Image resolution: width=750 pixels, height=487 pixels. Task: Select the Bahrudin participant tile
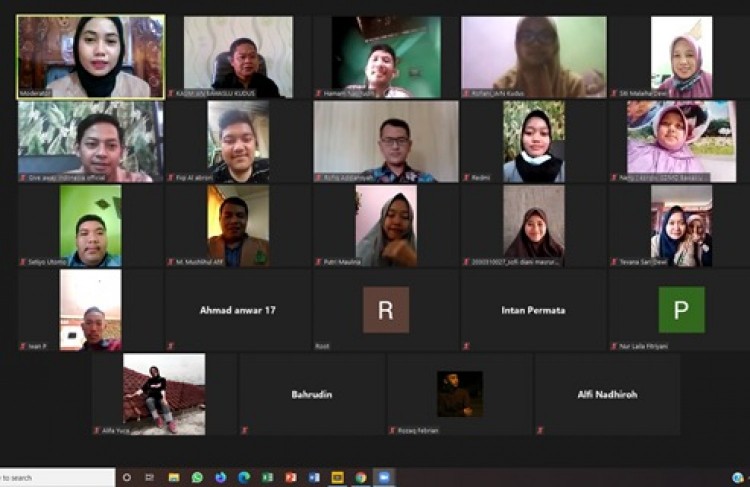(312, 394)
